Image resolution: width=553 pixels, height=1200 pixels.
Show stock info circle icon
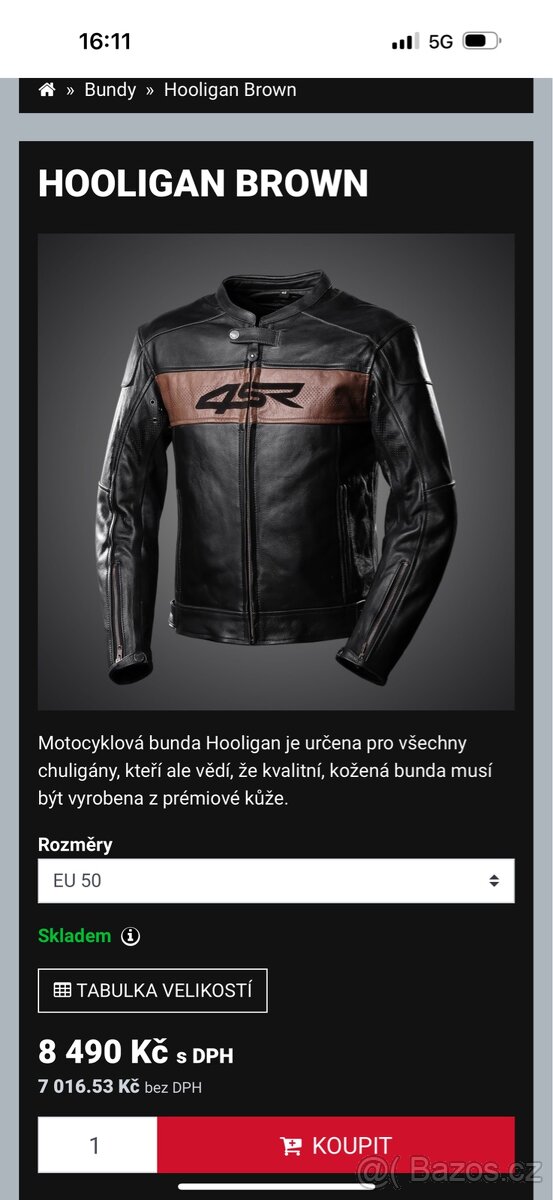[131, 937]
